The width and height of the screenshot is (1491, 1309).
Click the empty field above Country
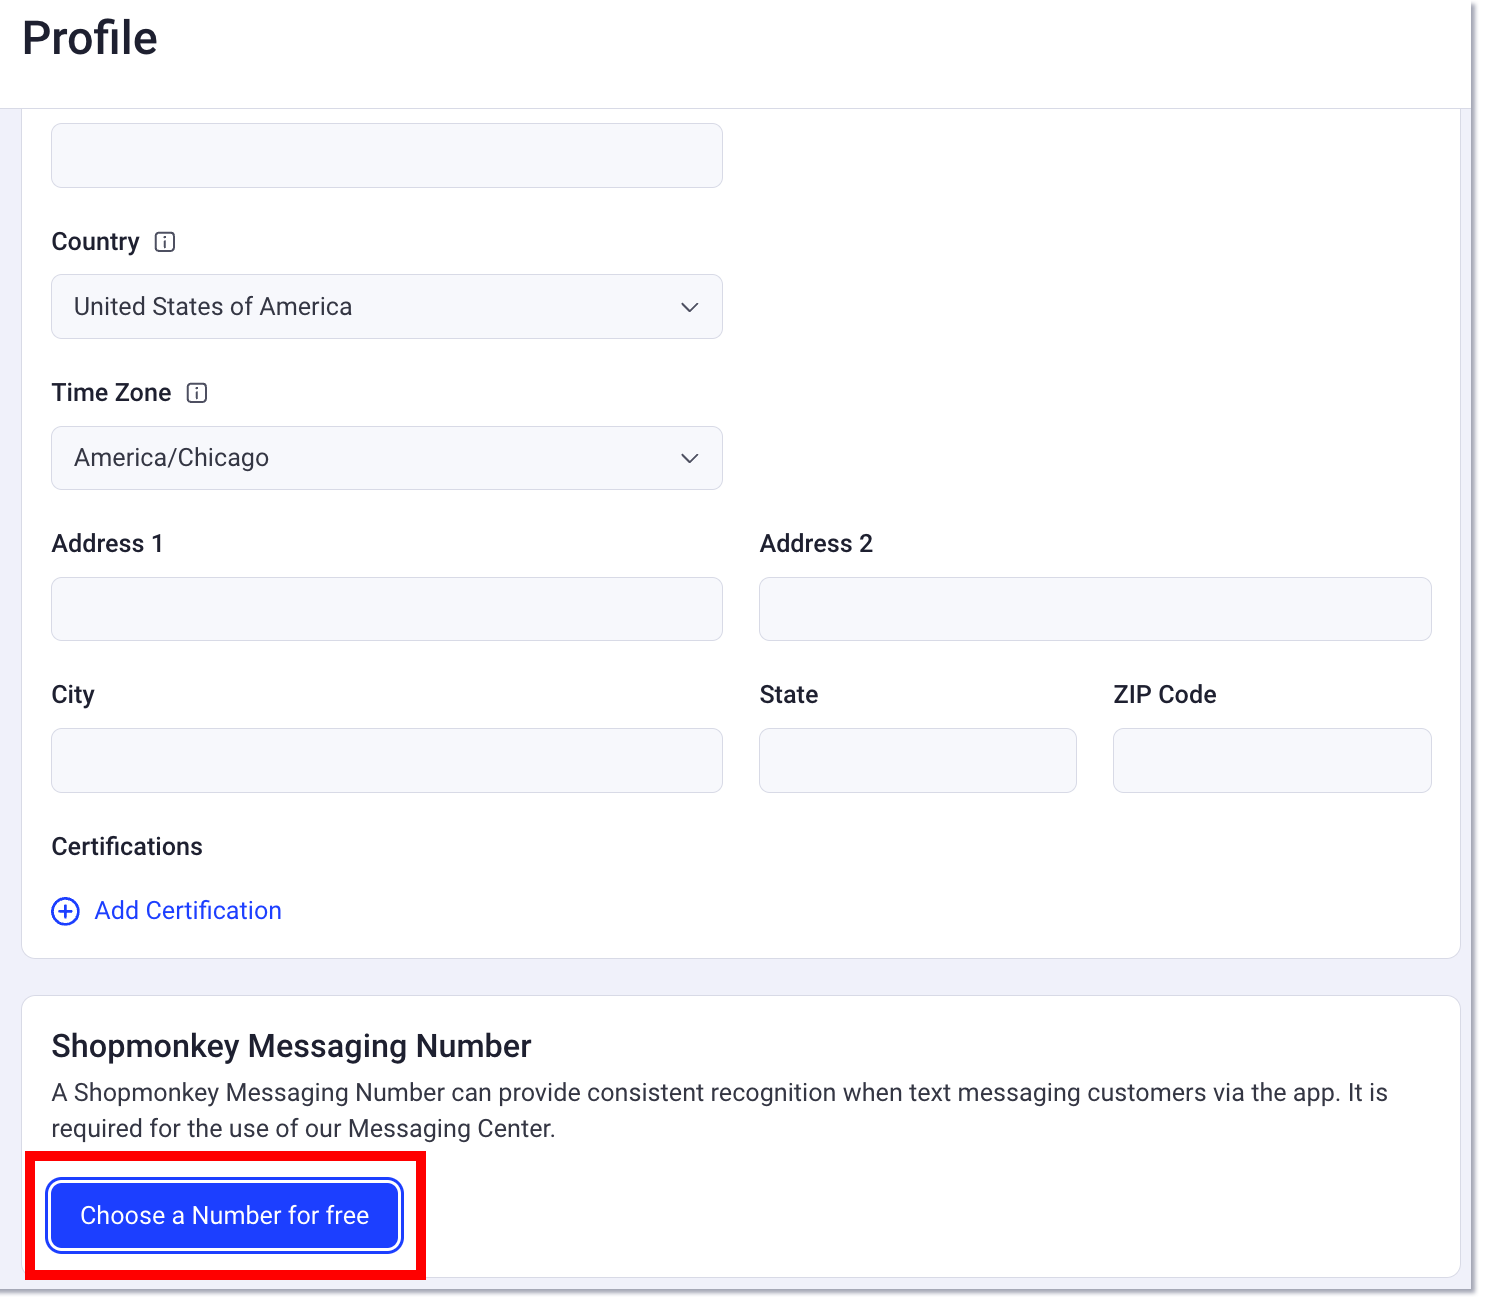[387, 155]
